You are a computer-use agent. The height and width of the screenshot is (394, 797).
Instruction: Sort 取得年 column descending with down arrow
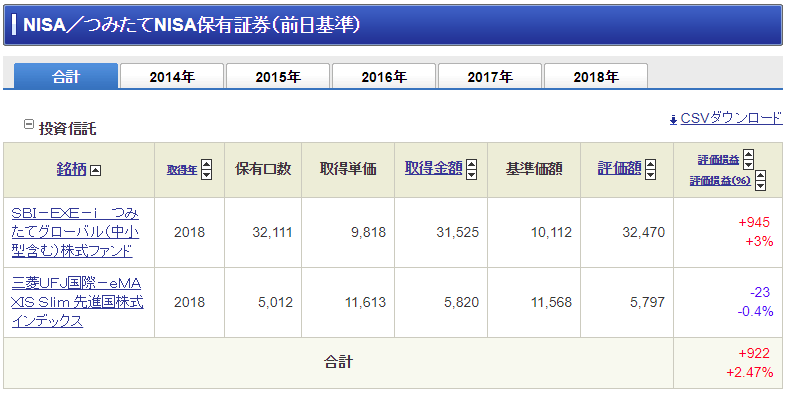[206, 174]
